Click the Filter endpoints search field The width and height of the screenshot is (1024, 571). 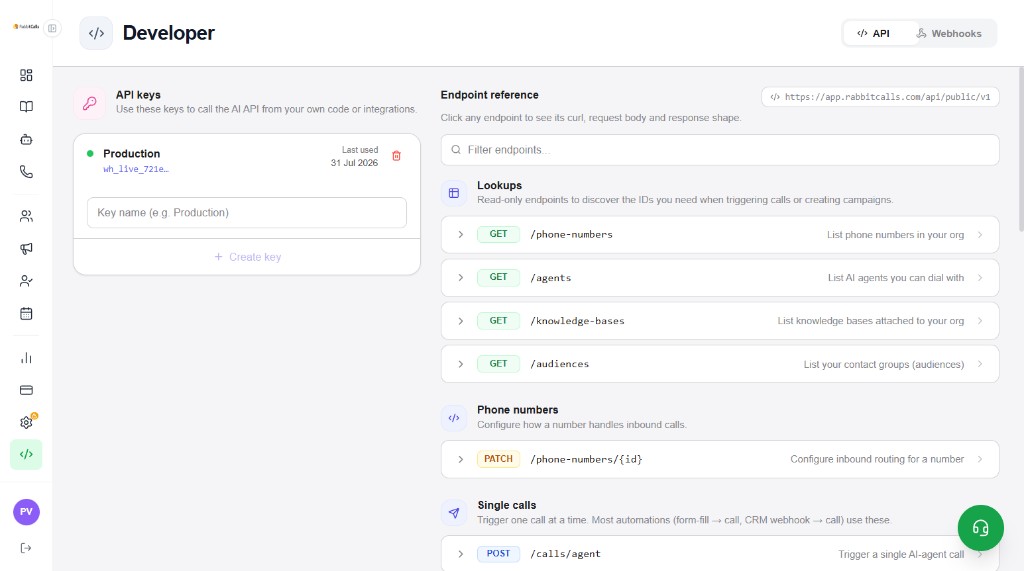(720, 150)
